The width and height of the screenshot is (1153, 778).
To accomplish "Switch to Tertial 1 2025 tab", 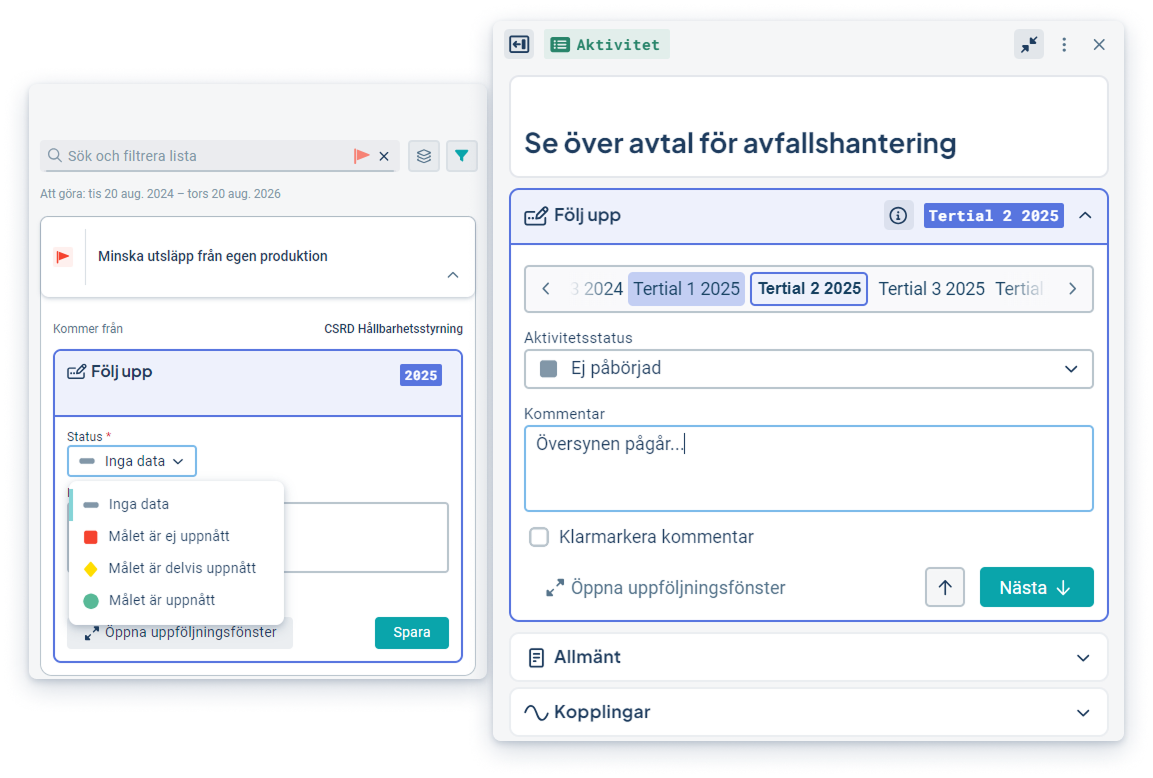I will pyautogui.click(x=687, y=289).
